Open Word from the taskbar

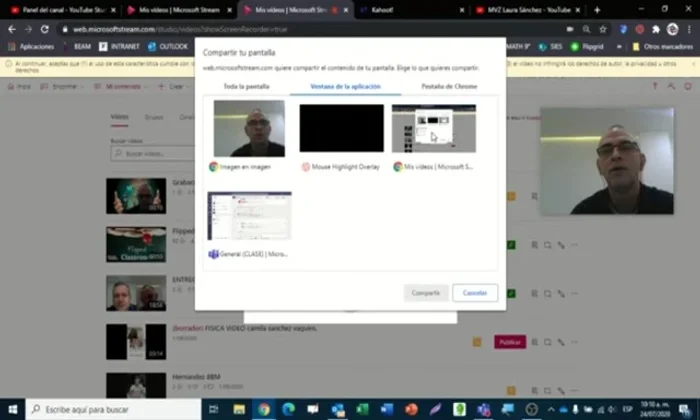(387, 409)
